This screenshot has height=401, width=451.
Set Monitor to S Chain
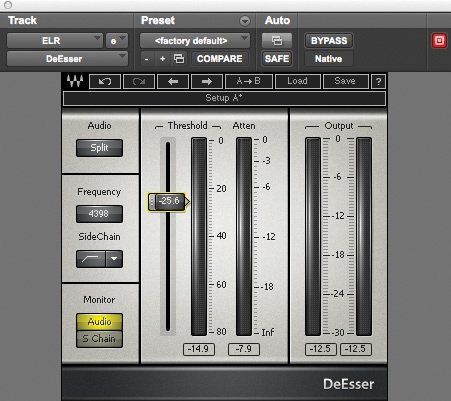99,339
